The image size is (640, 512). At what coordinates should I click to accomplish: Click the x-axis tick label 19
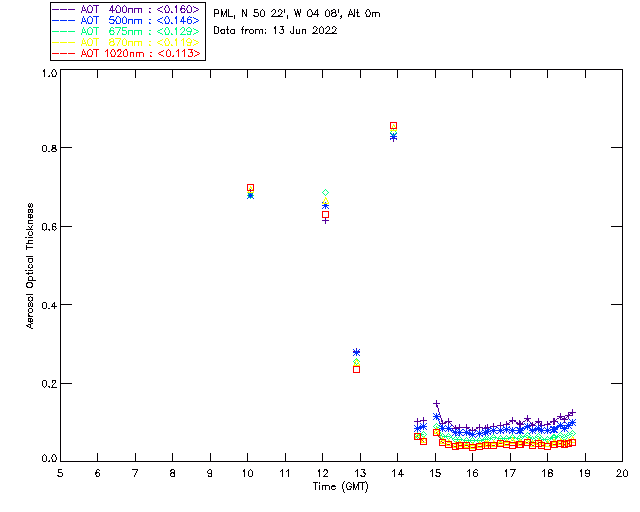pyautogui.click(x=585, y=473)
